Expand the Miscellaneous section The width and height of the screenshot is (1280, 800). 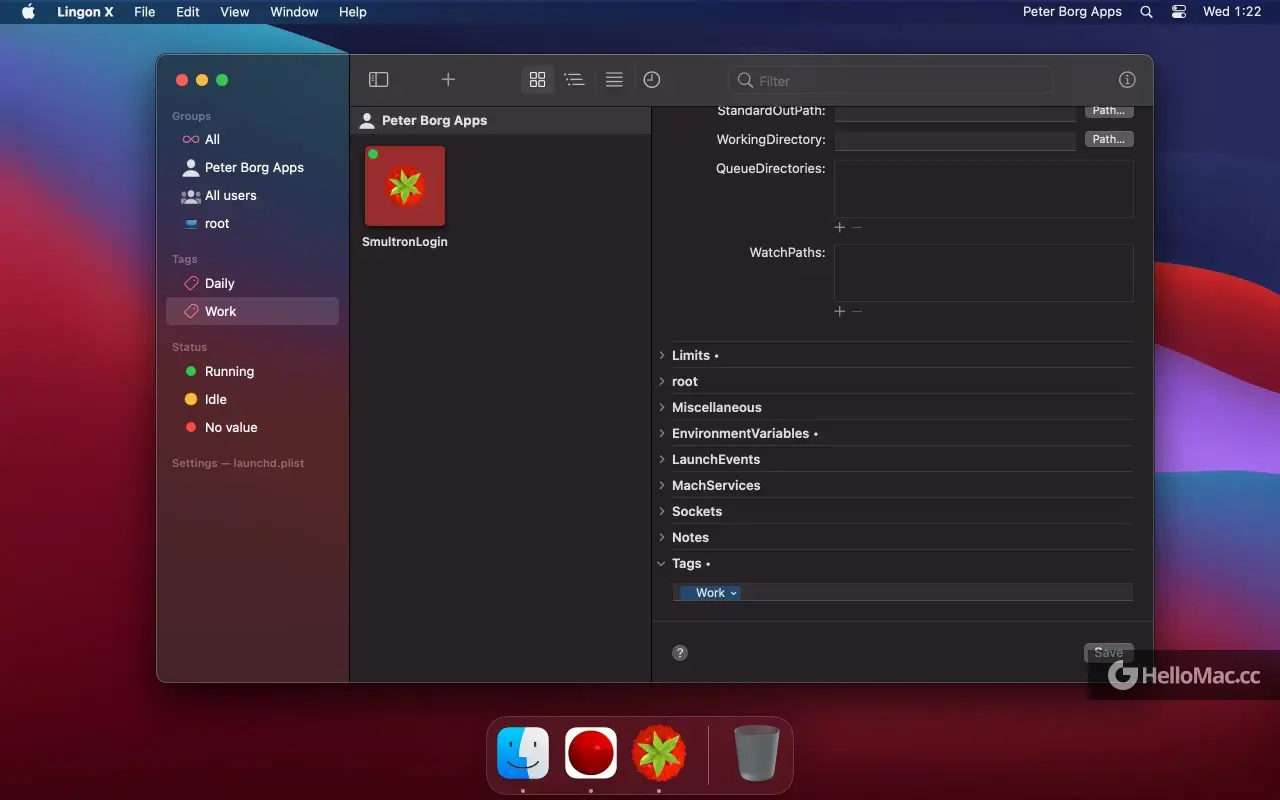(662, 407)
